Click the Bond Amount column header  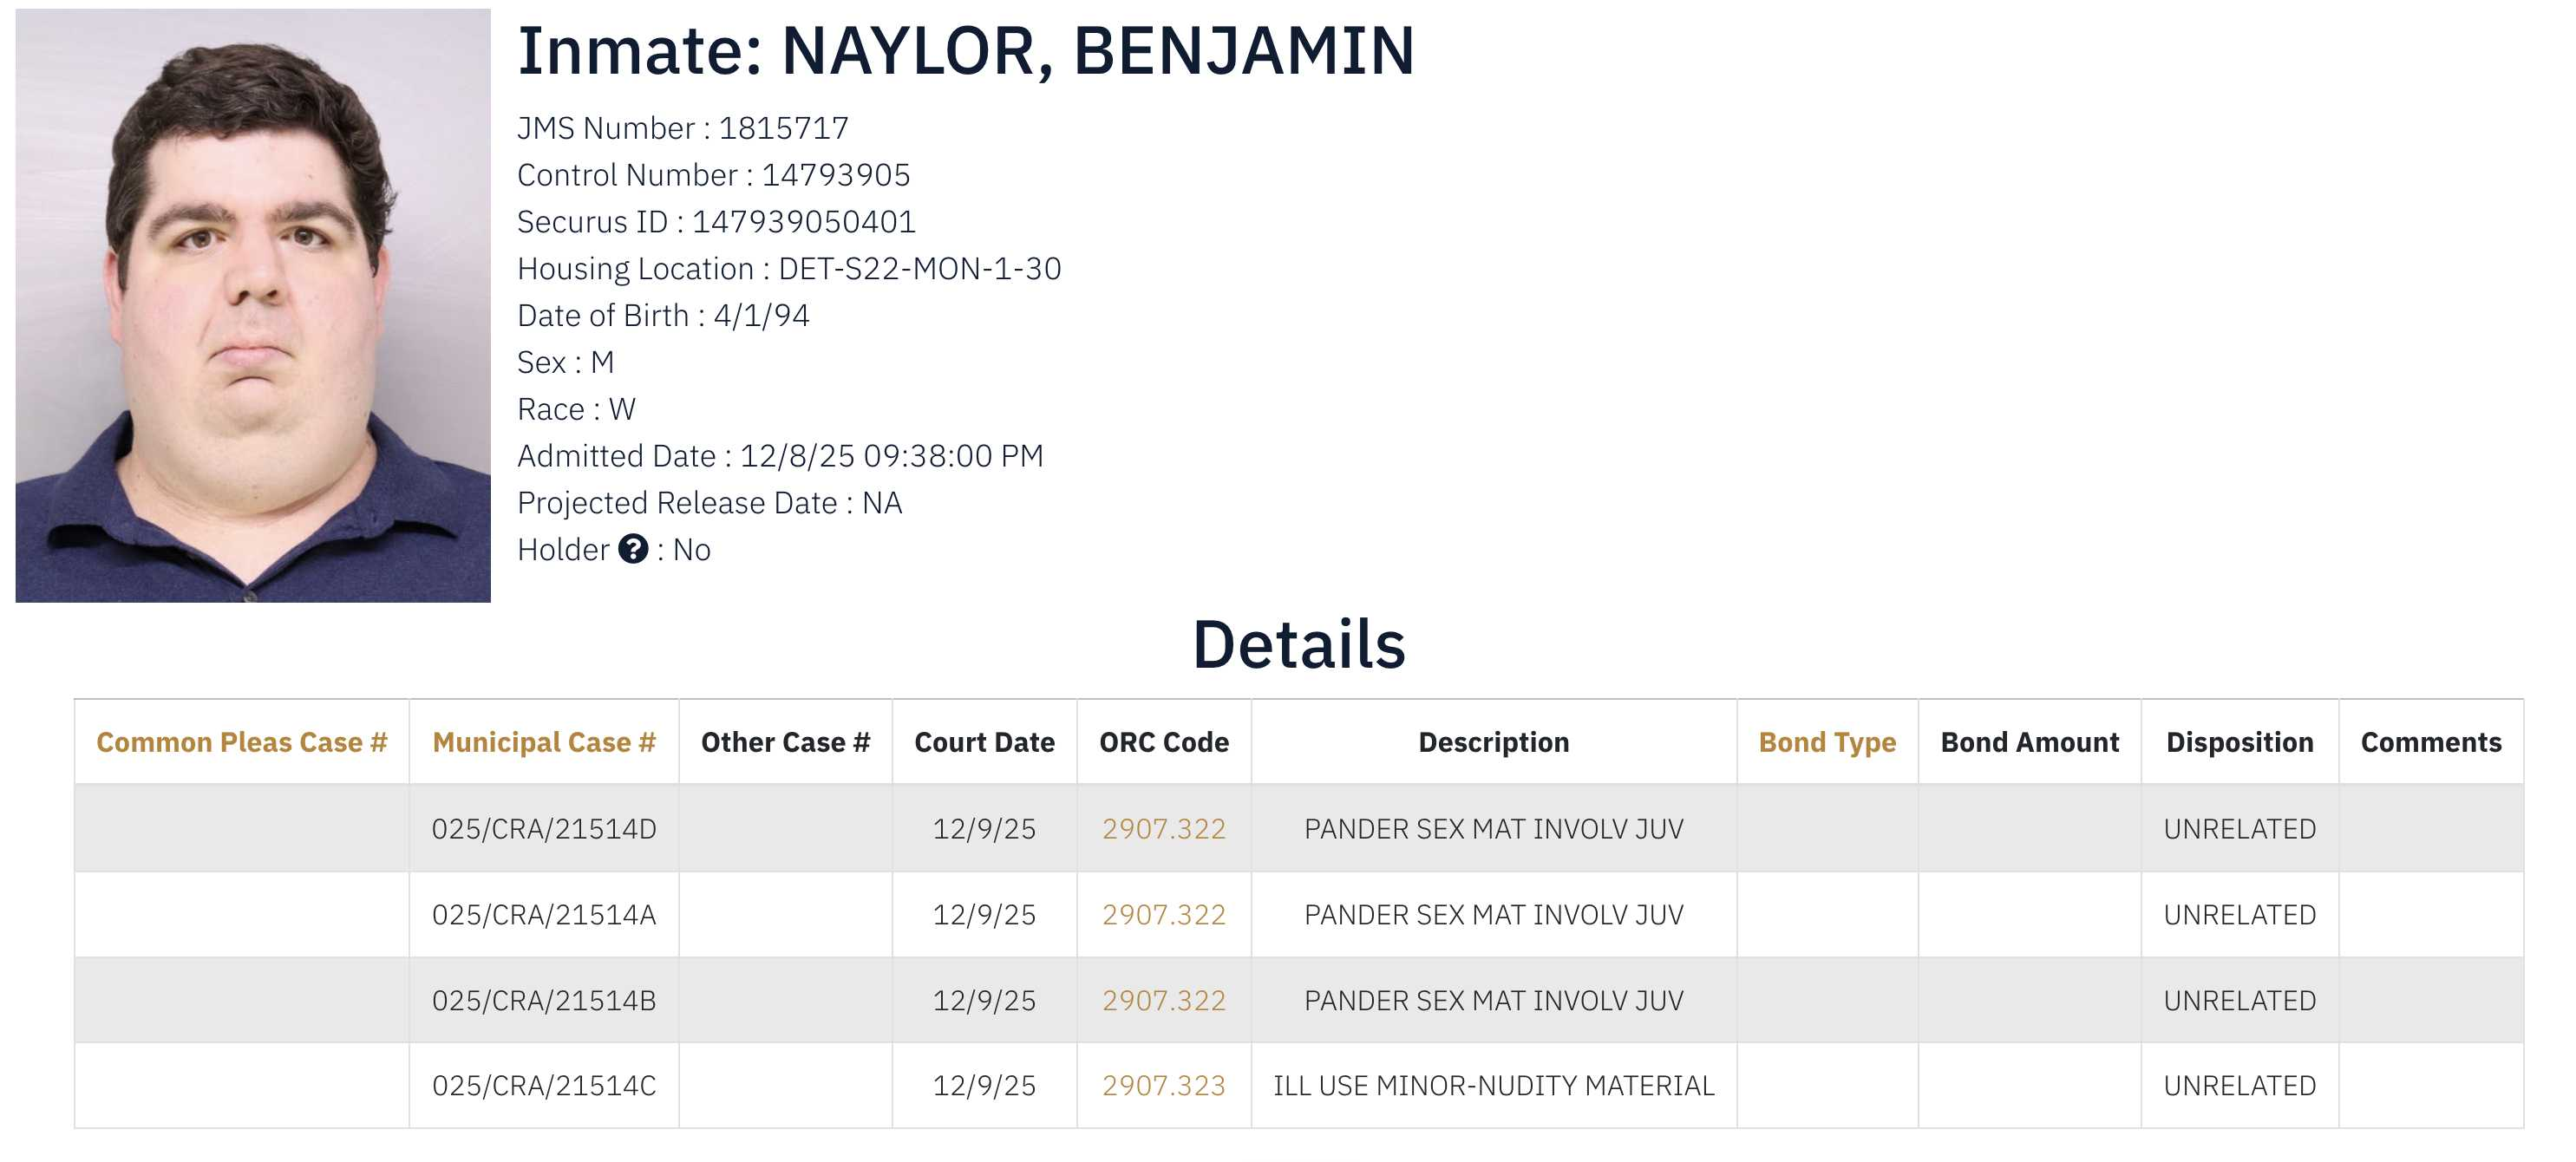click(2029, 742)
